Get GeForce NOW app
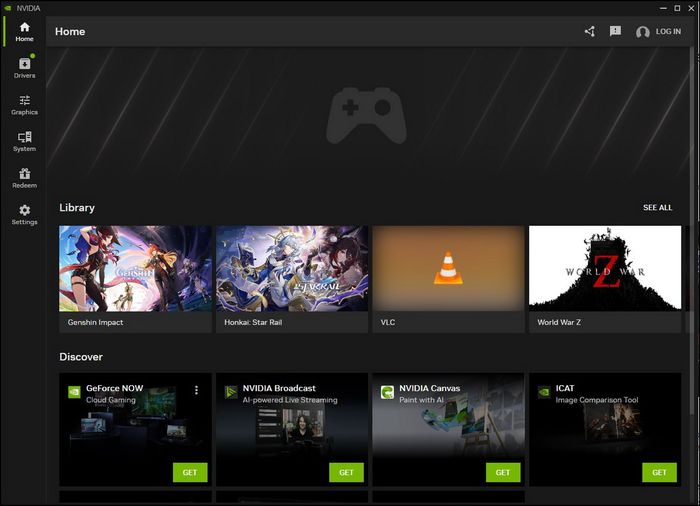This screenshot has width=700, height=506. [x=190, y=473]
